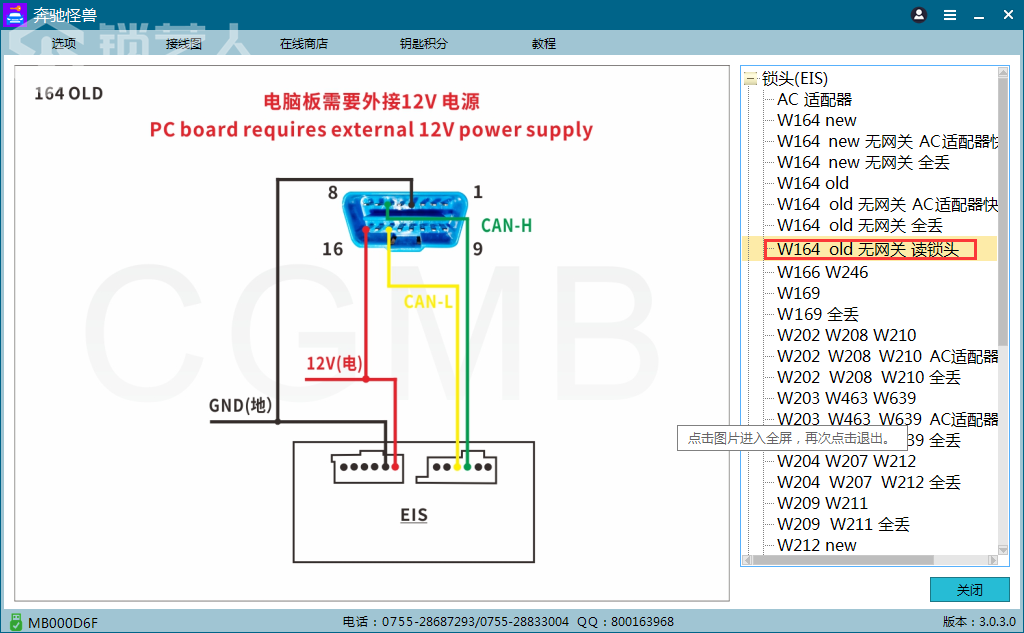The width and height of the screenshot is (1024, 633).
Task: Click the 关闭 button
Action: [x=969, y=590]
